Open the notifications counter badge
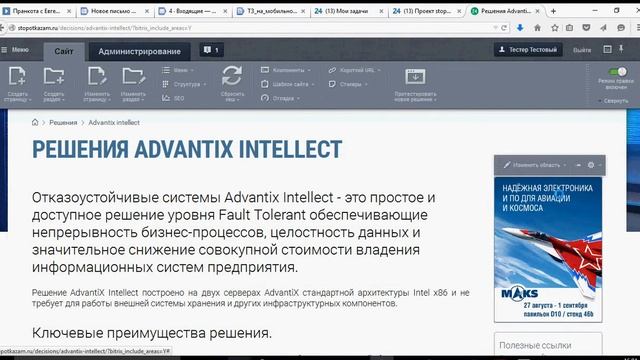Image resolution: width=640 pixels, height=360 pixels. click(211, 50)
